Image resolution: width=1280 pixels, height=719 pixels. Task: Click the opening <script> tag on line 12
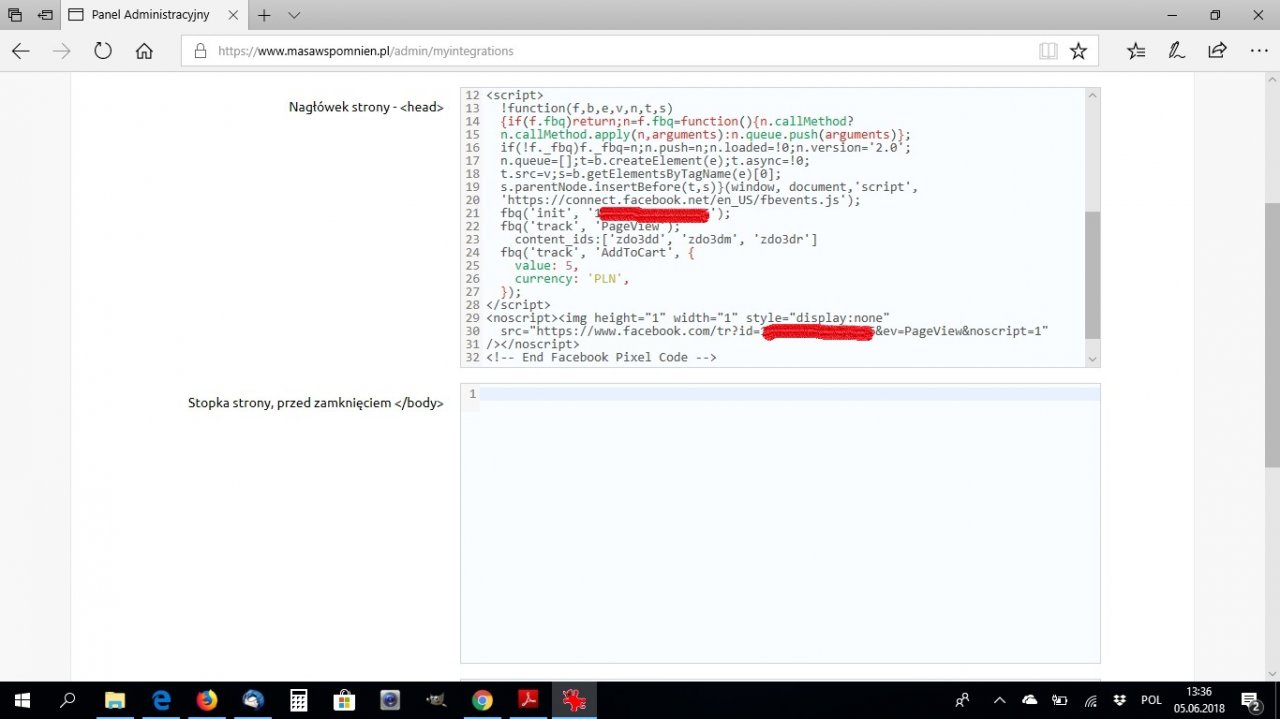(x=514, y=96)
